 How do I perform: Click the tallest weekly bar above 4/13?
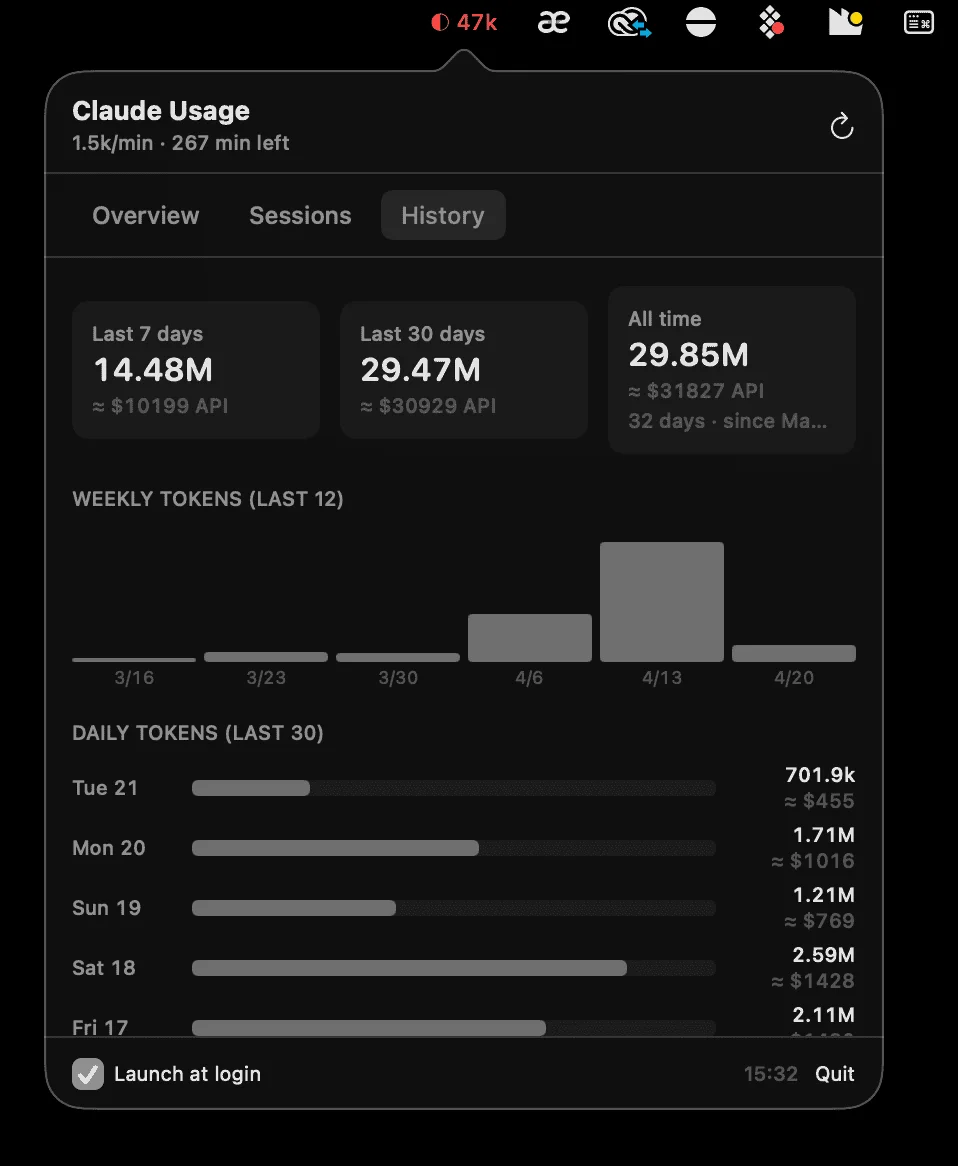click(x=661, y=600)
